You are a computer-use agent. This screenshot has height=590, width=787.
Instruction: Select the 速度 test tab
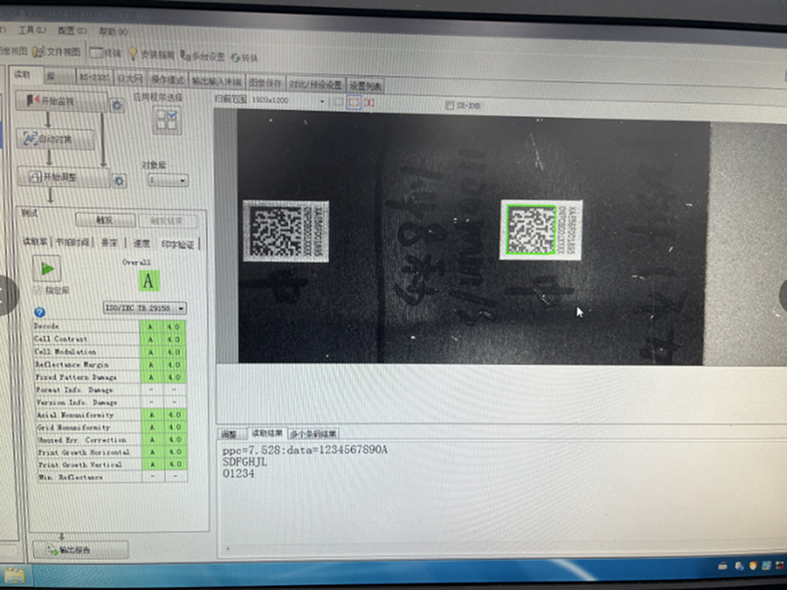pos(142,243)
